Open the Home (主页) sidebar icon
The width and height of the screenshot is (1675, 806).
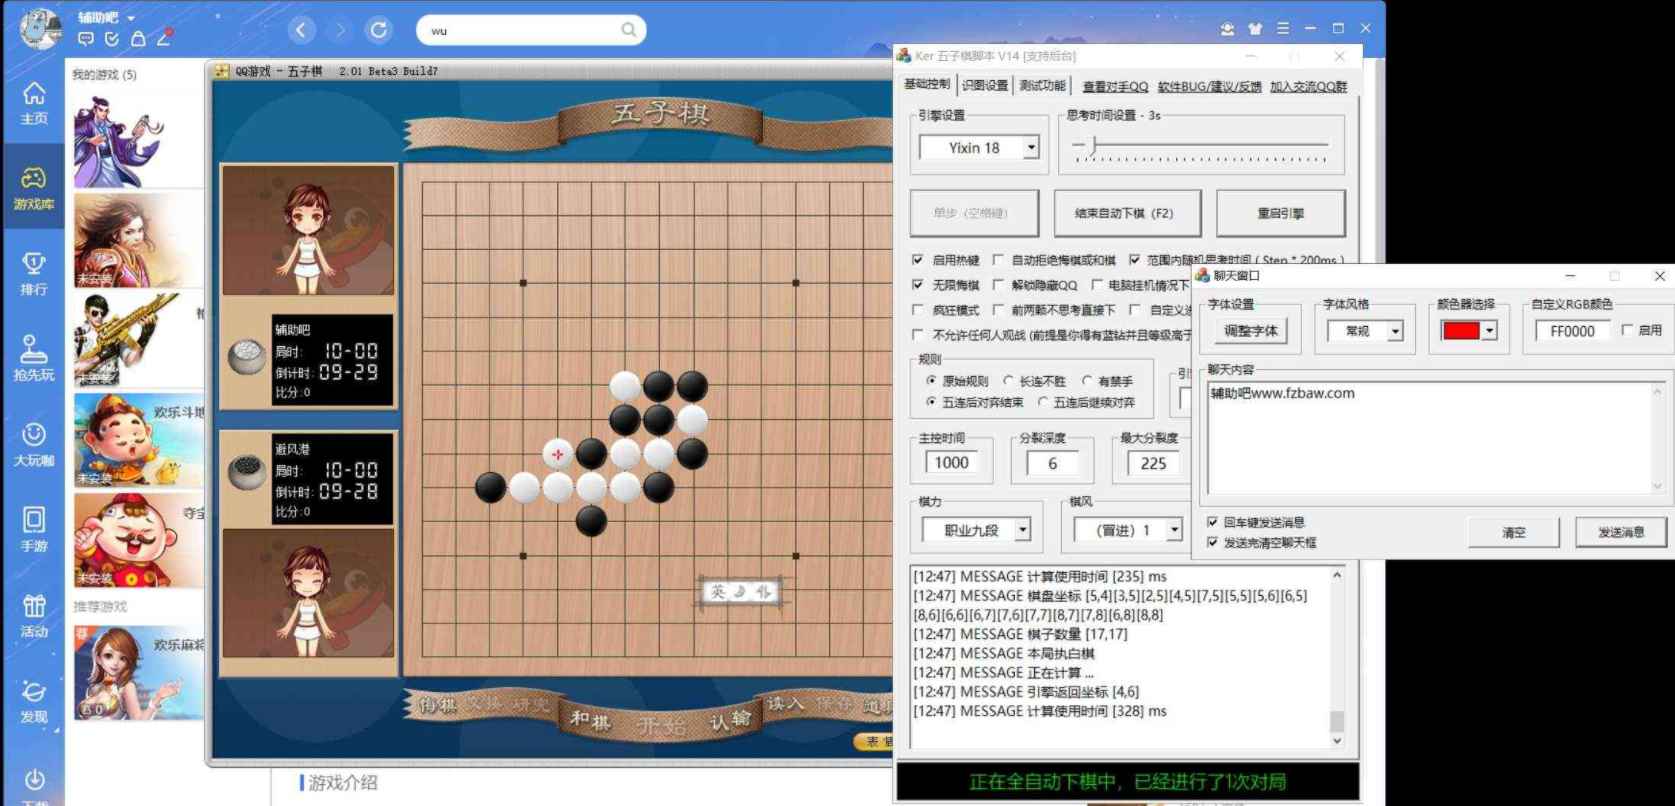[x=34, y=103]
